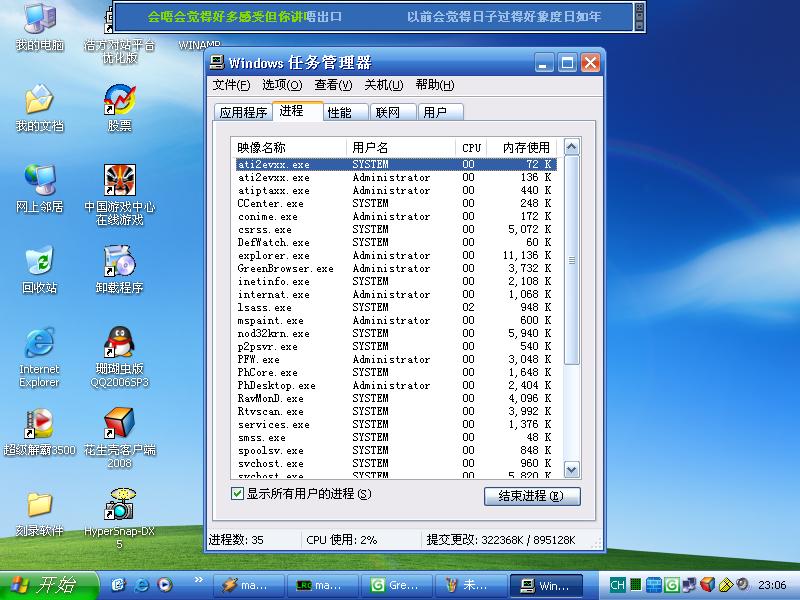This screenshot has width=800, height=600.
Task: Open the 我的文档 folder icon
Action: (x=39, y=101)
